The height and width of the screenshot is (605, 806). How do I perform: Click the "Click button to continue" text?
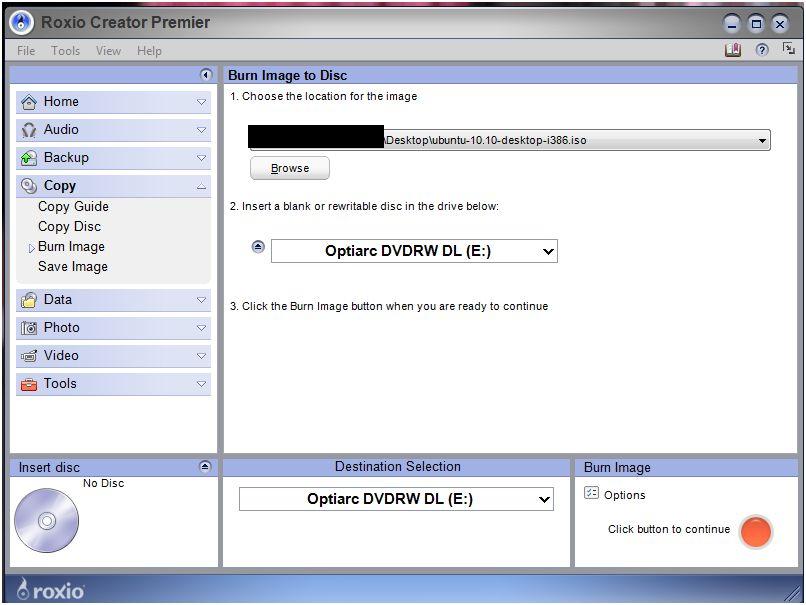click(x=669, y=529)
